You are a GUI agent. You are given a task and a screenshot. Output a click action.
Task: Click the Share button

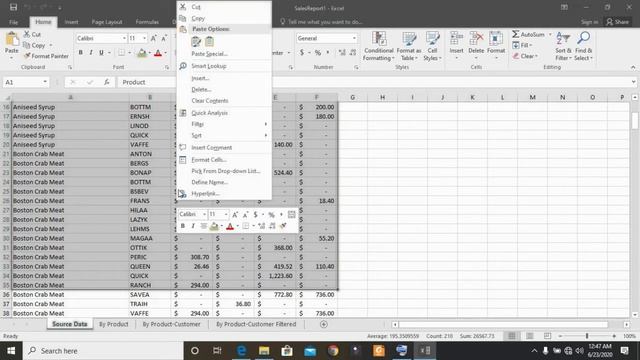[x=618, y=22]
